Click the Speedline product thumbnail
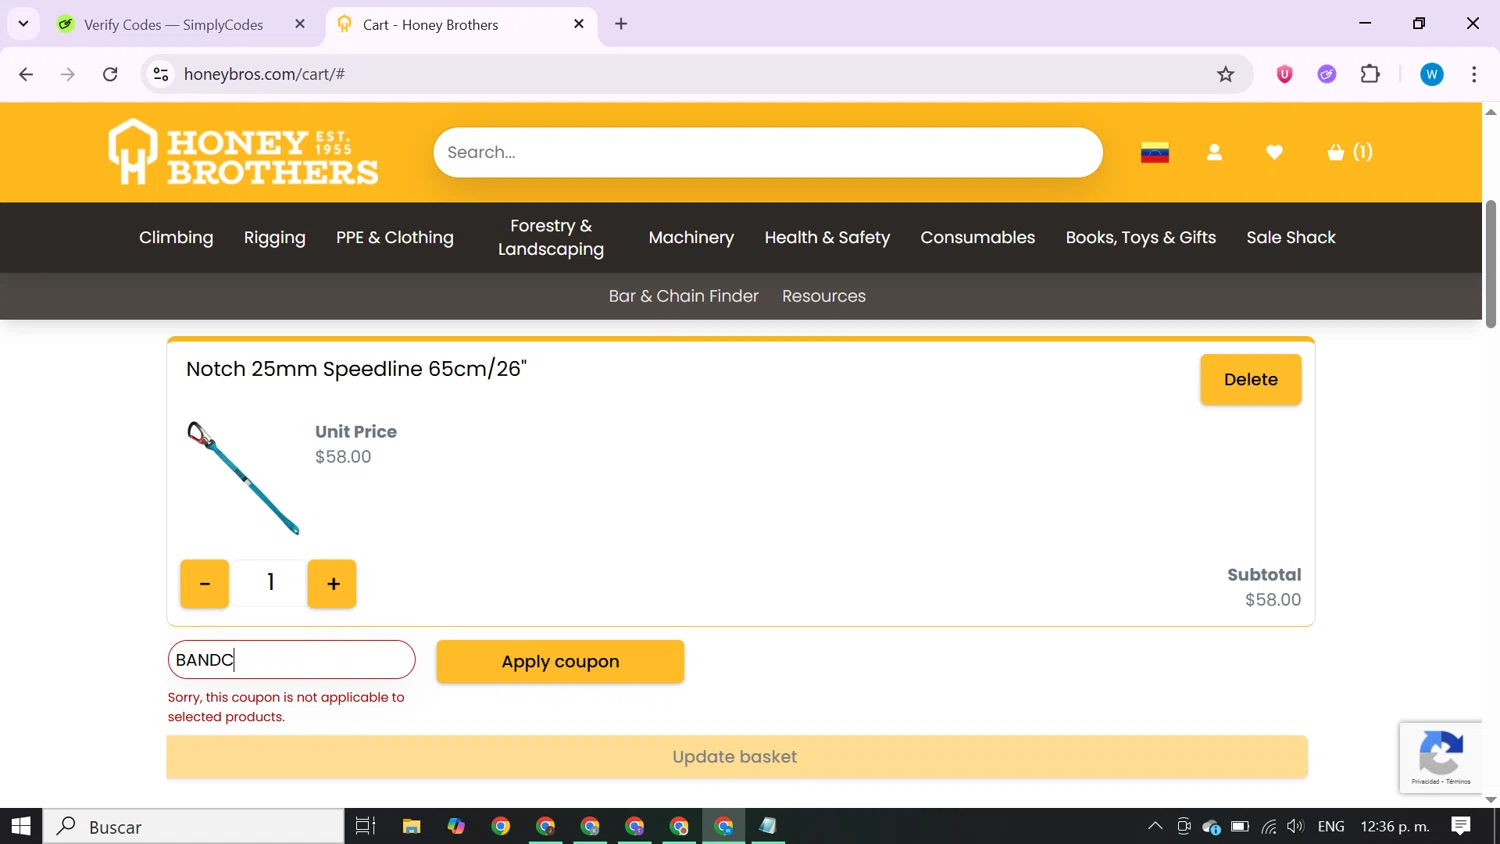 [243, 477]
